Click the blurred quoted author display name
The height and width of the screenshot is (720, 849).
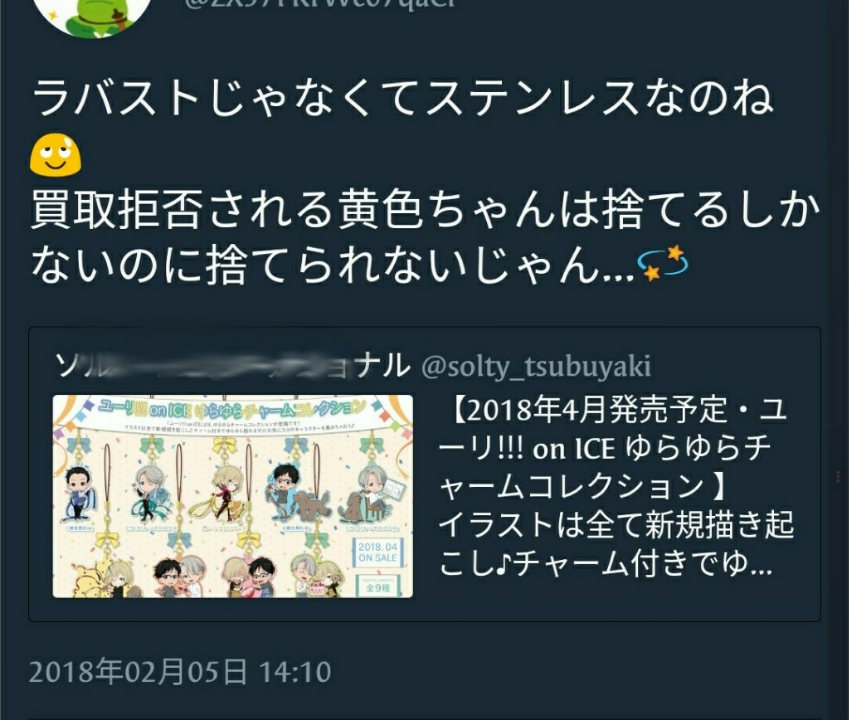[x=232, y=365]
